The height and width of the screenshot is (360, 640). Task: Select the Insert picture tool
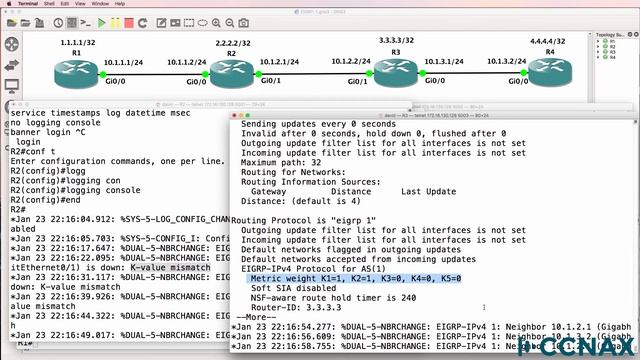pyautogui.click(x=175, y=23)
